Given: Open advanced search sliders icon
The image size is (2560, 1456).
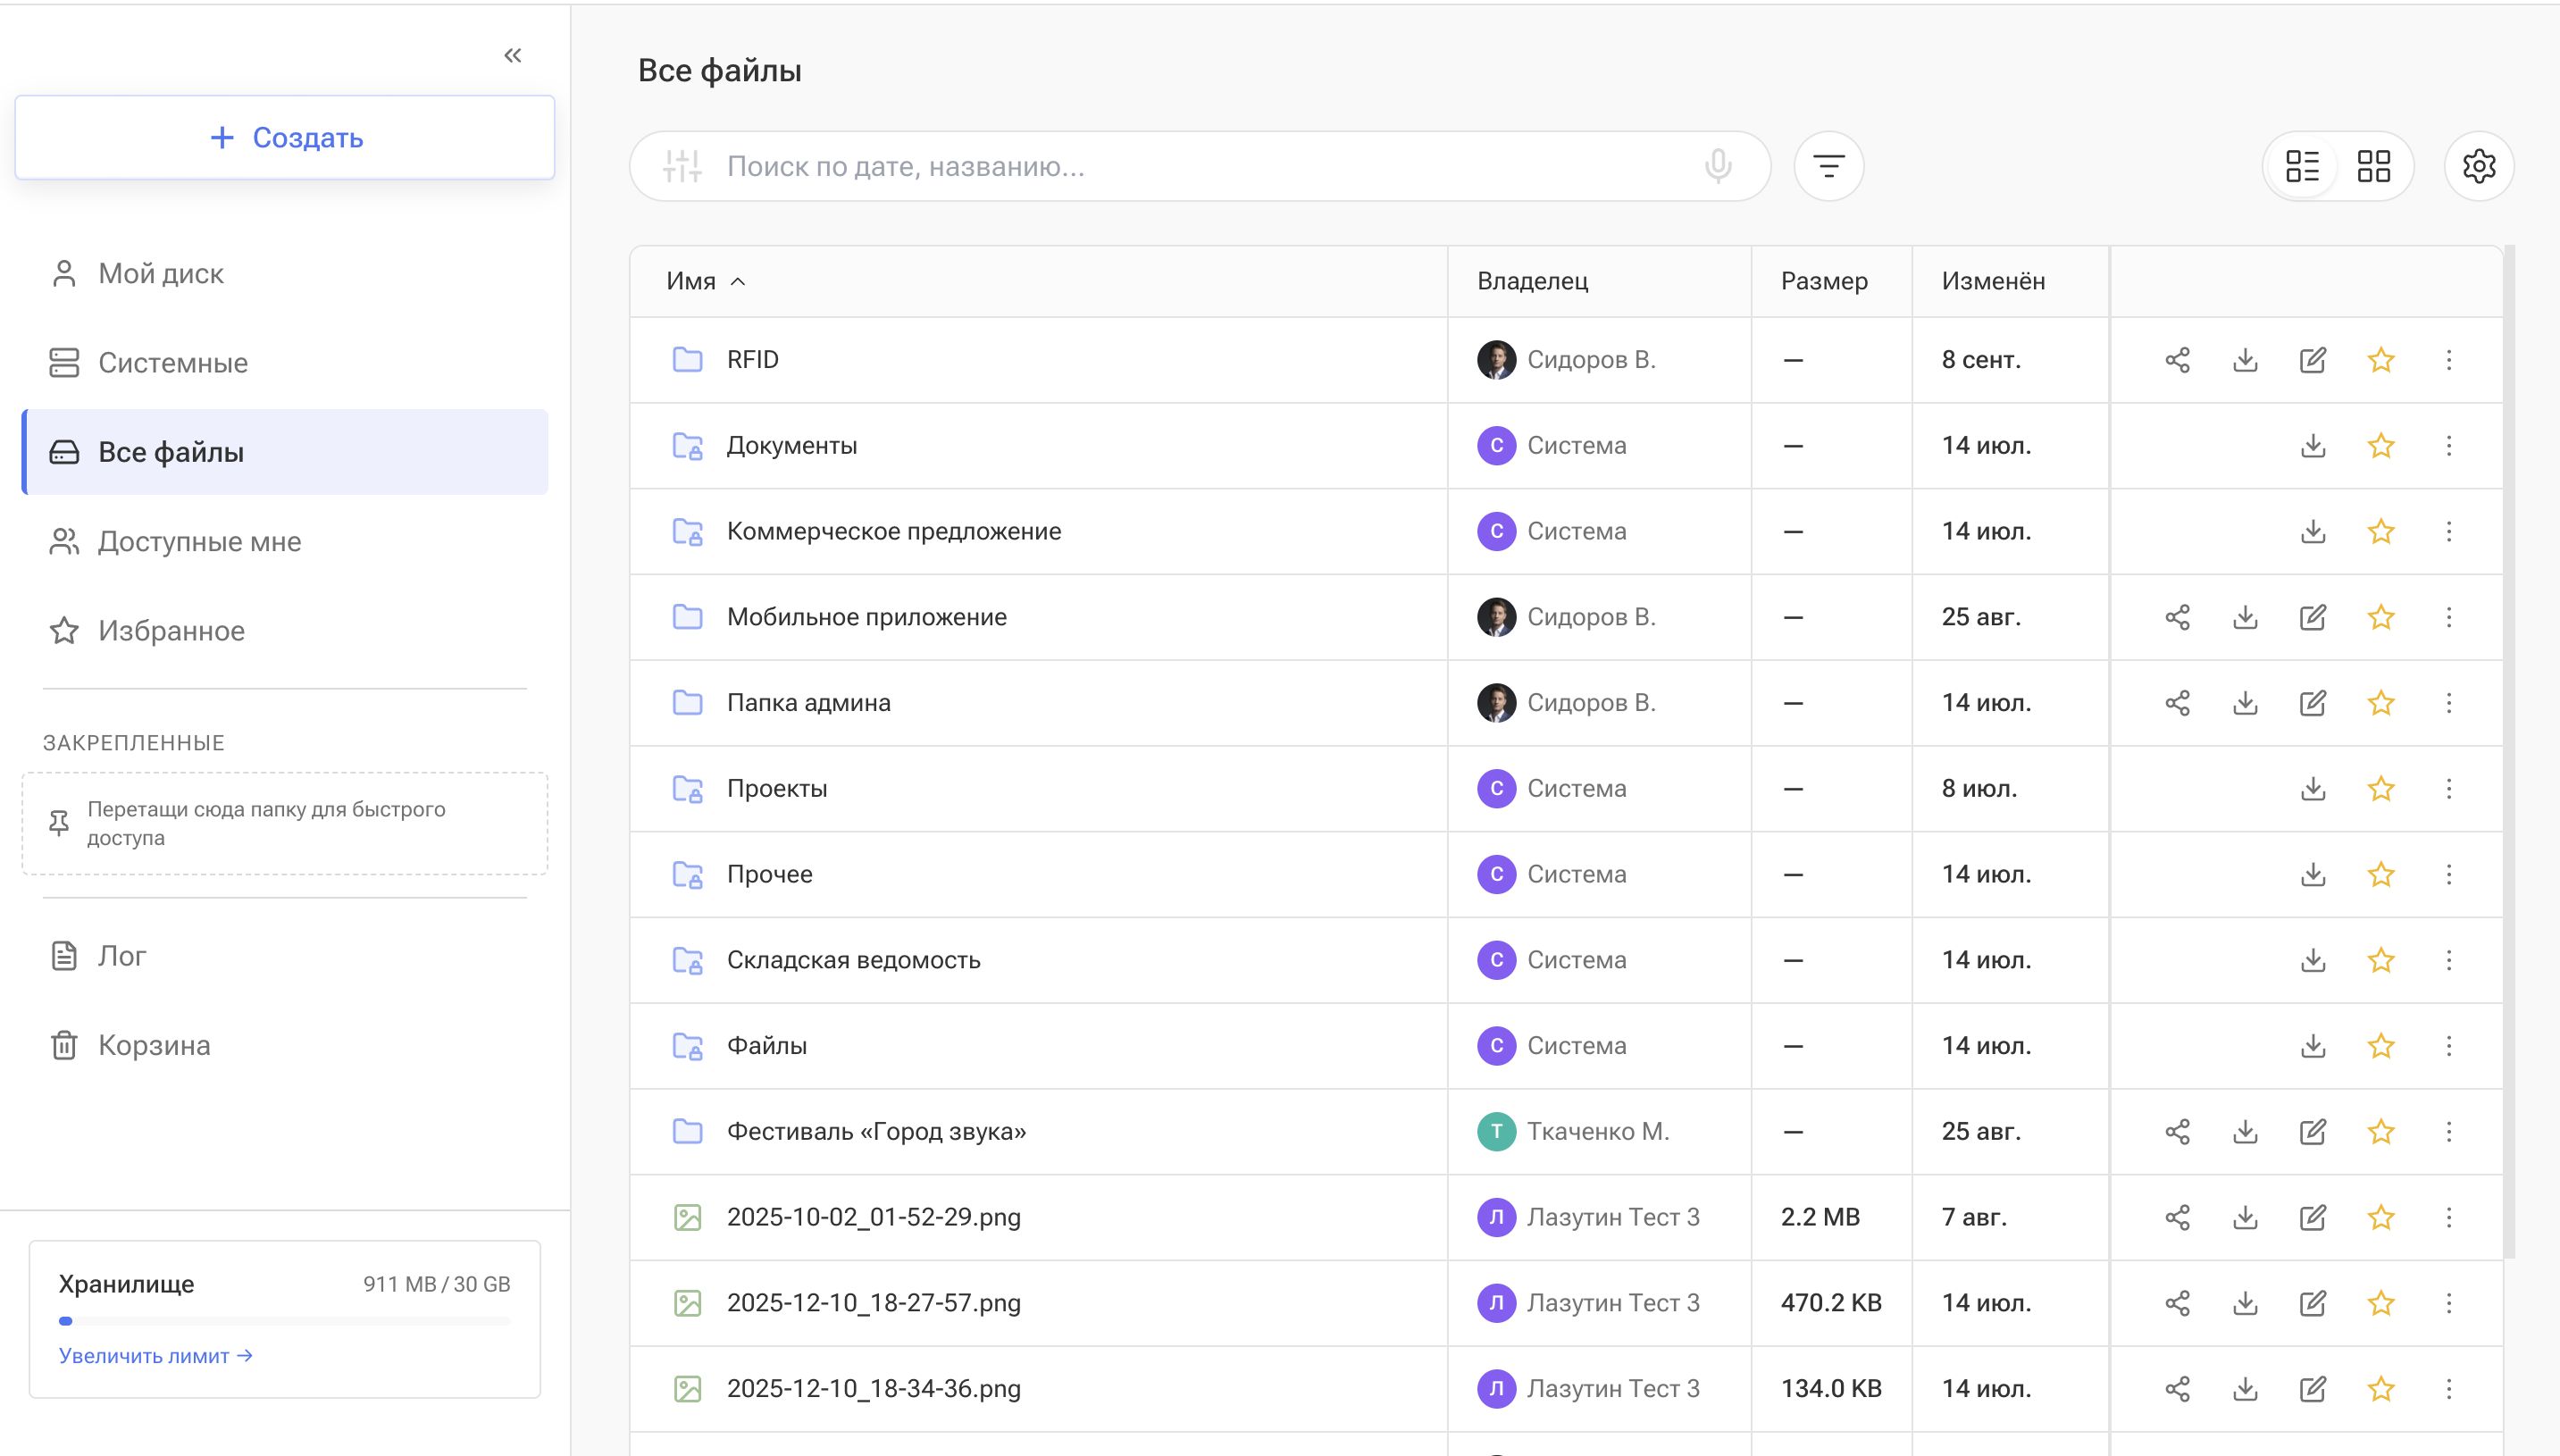Looking at the screenshot, I should click(682, 166).
